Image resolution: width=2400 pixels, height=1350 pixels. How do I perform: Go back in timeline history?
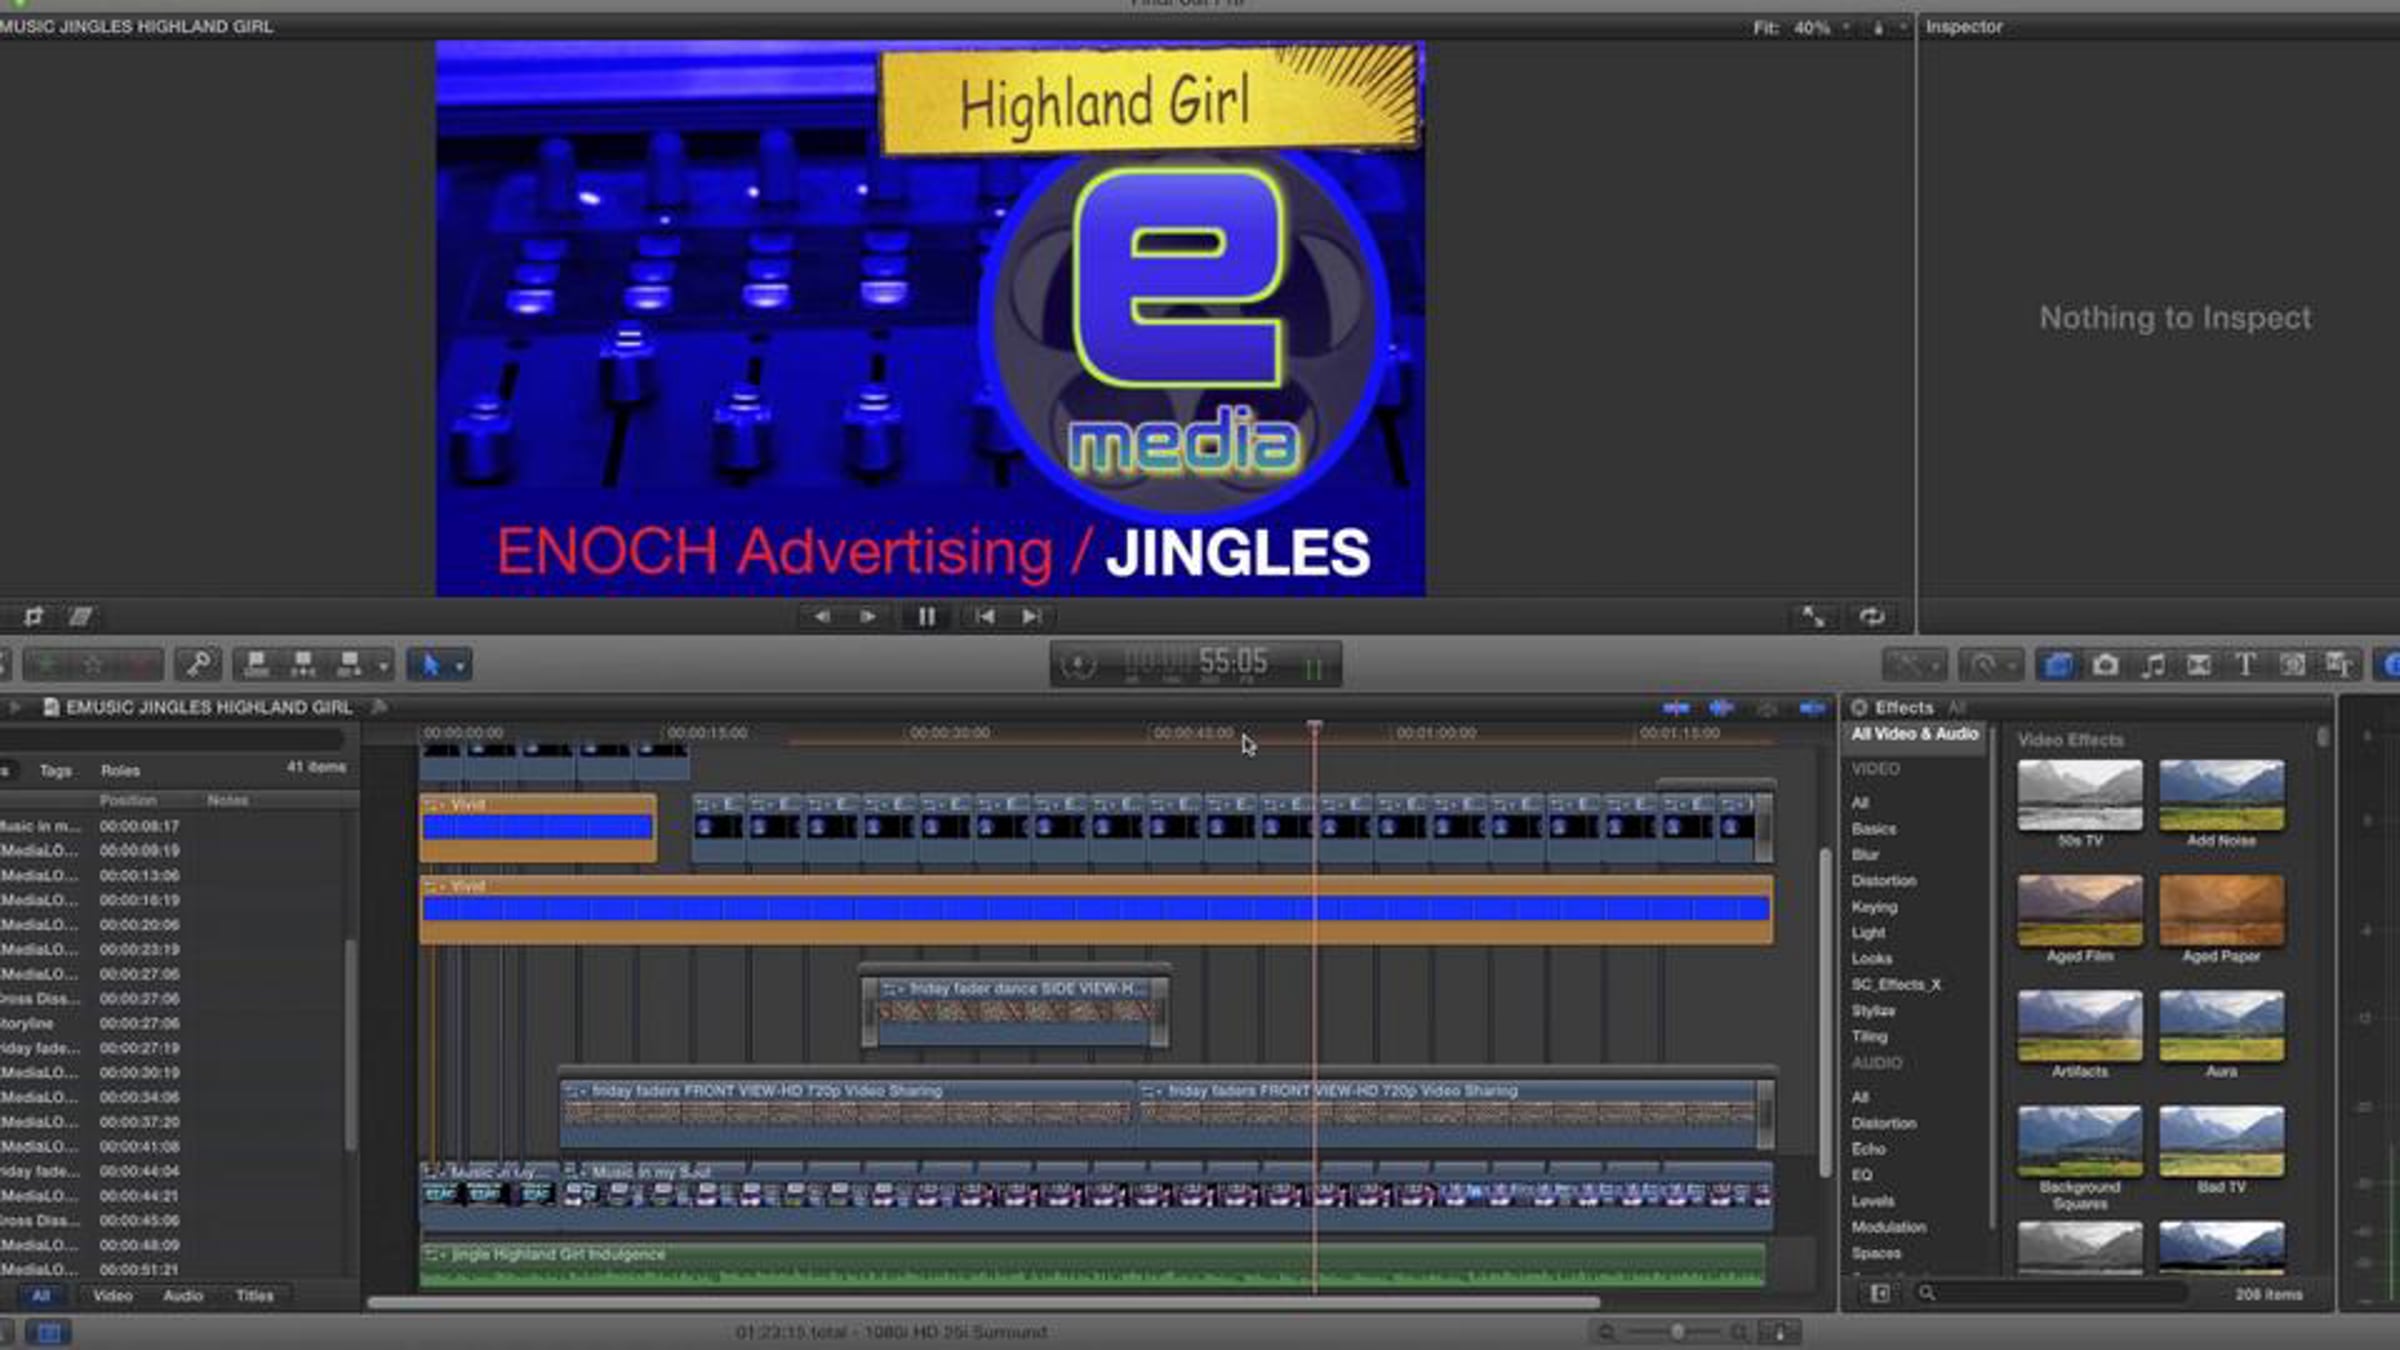13,707
